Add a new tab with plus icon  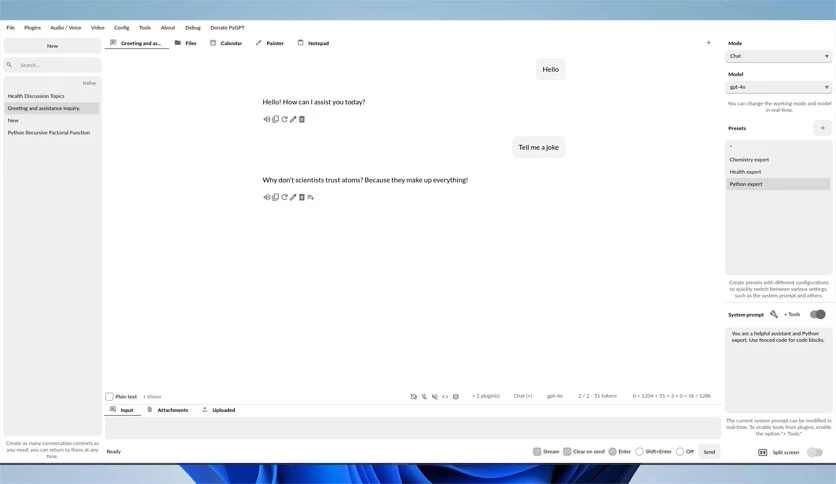pyautogui.click(x=709, y=43)
